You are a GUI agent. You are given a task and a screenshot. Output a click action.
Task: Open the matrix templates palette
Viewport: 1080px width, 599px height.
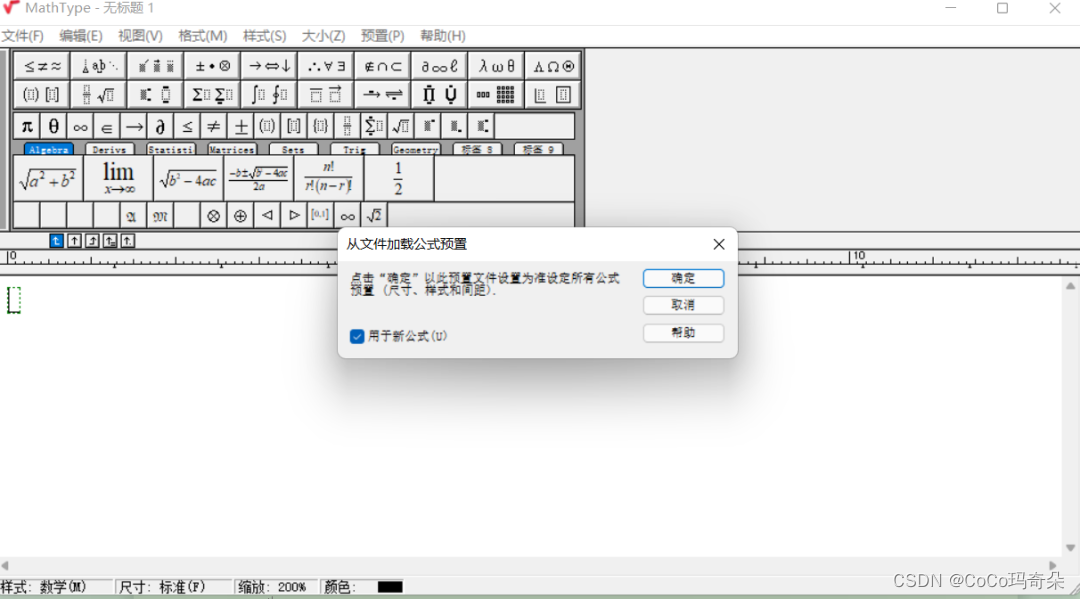(496, 95)
